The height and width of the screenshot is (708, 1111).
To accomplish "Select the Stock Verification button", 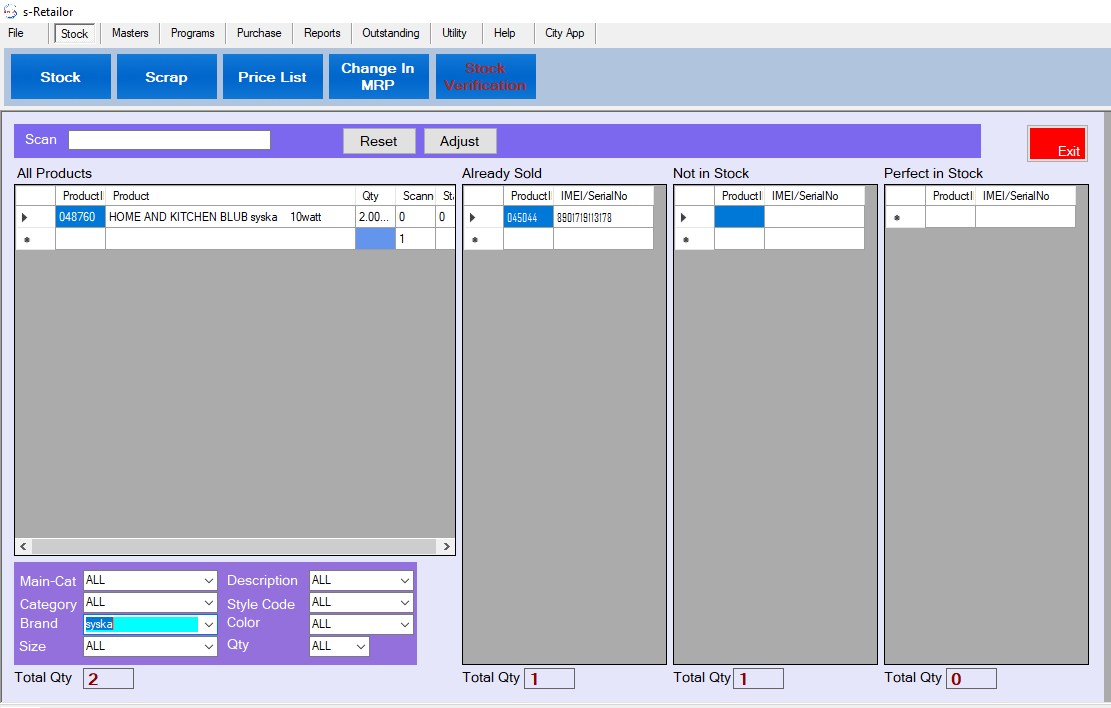I will pyautogui.click(x=485, y=77).
